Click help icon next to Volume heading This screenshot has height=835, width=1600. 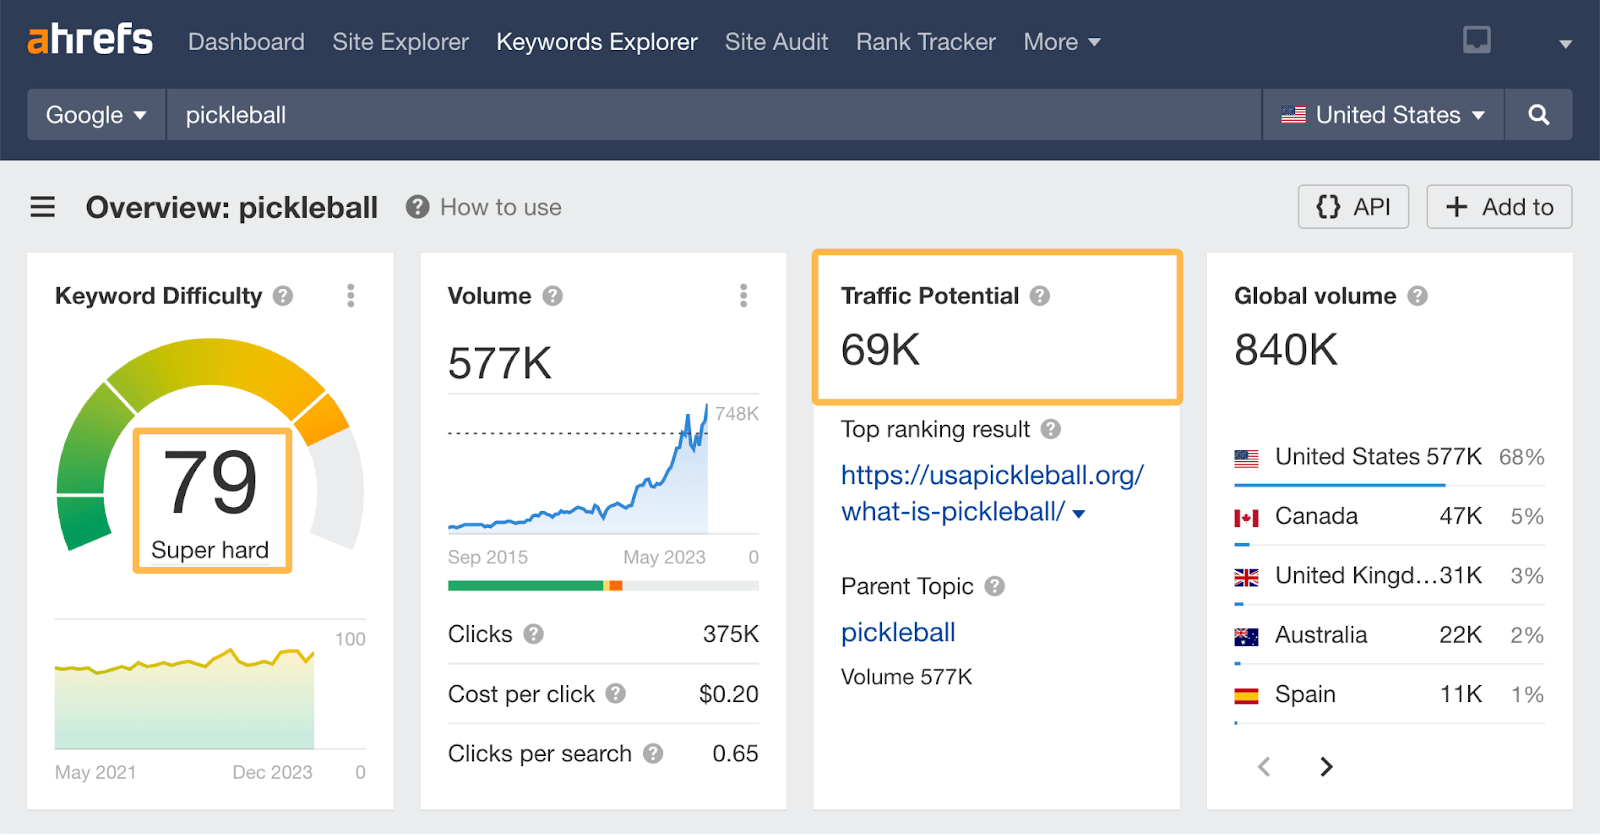[x=553, y=296]
